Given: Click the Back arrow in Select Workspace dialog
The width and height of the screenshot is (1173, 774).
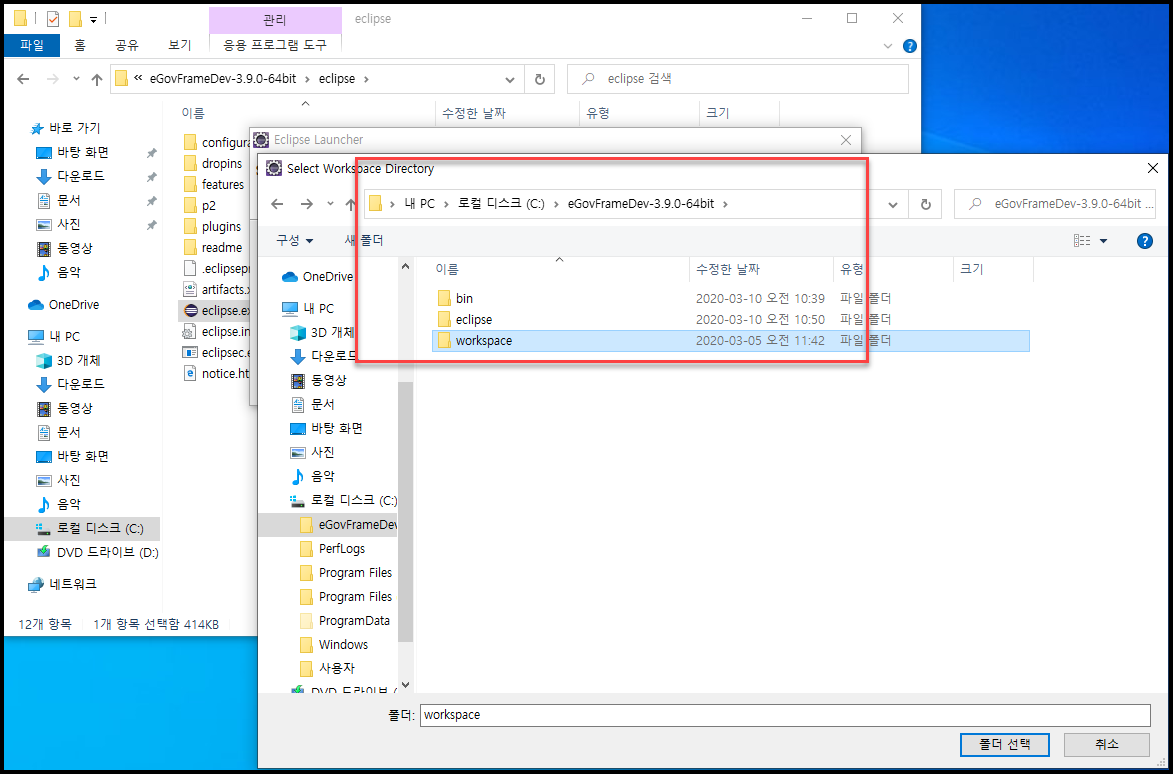Looking at the screenshot, I should (x=278, y=204).
